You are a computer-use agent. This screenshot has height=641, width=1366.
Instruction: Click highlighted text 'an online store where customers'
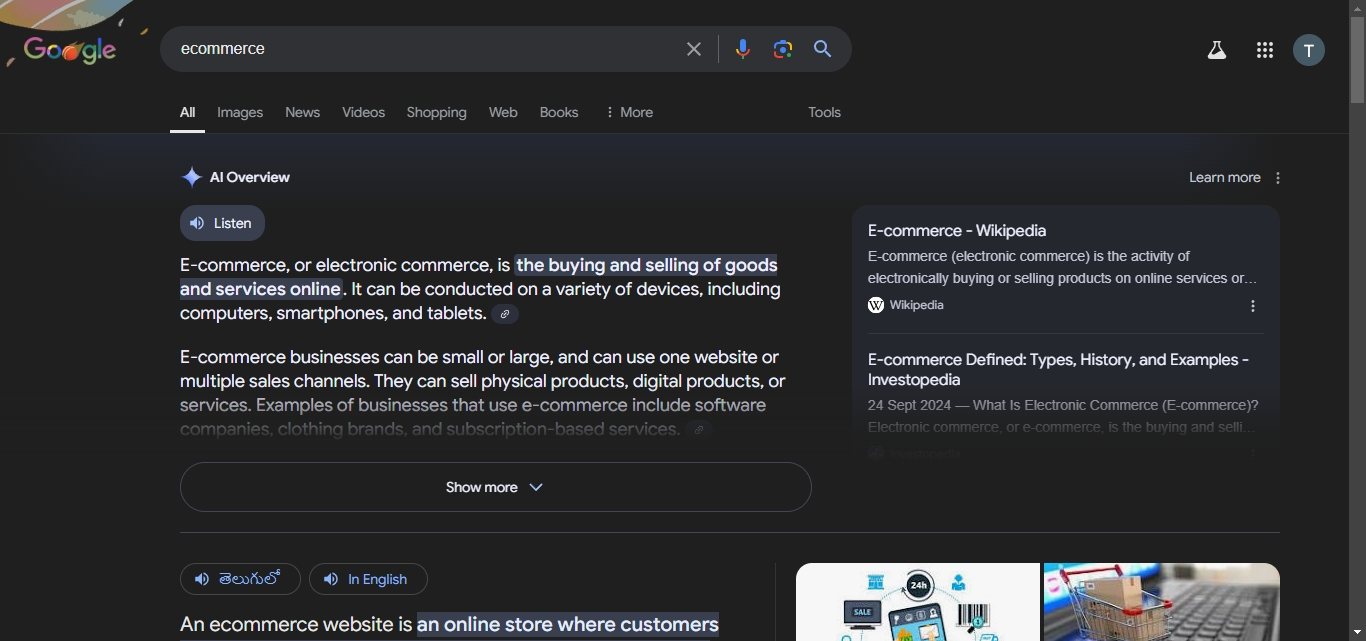(568, 625)
